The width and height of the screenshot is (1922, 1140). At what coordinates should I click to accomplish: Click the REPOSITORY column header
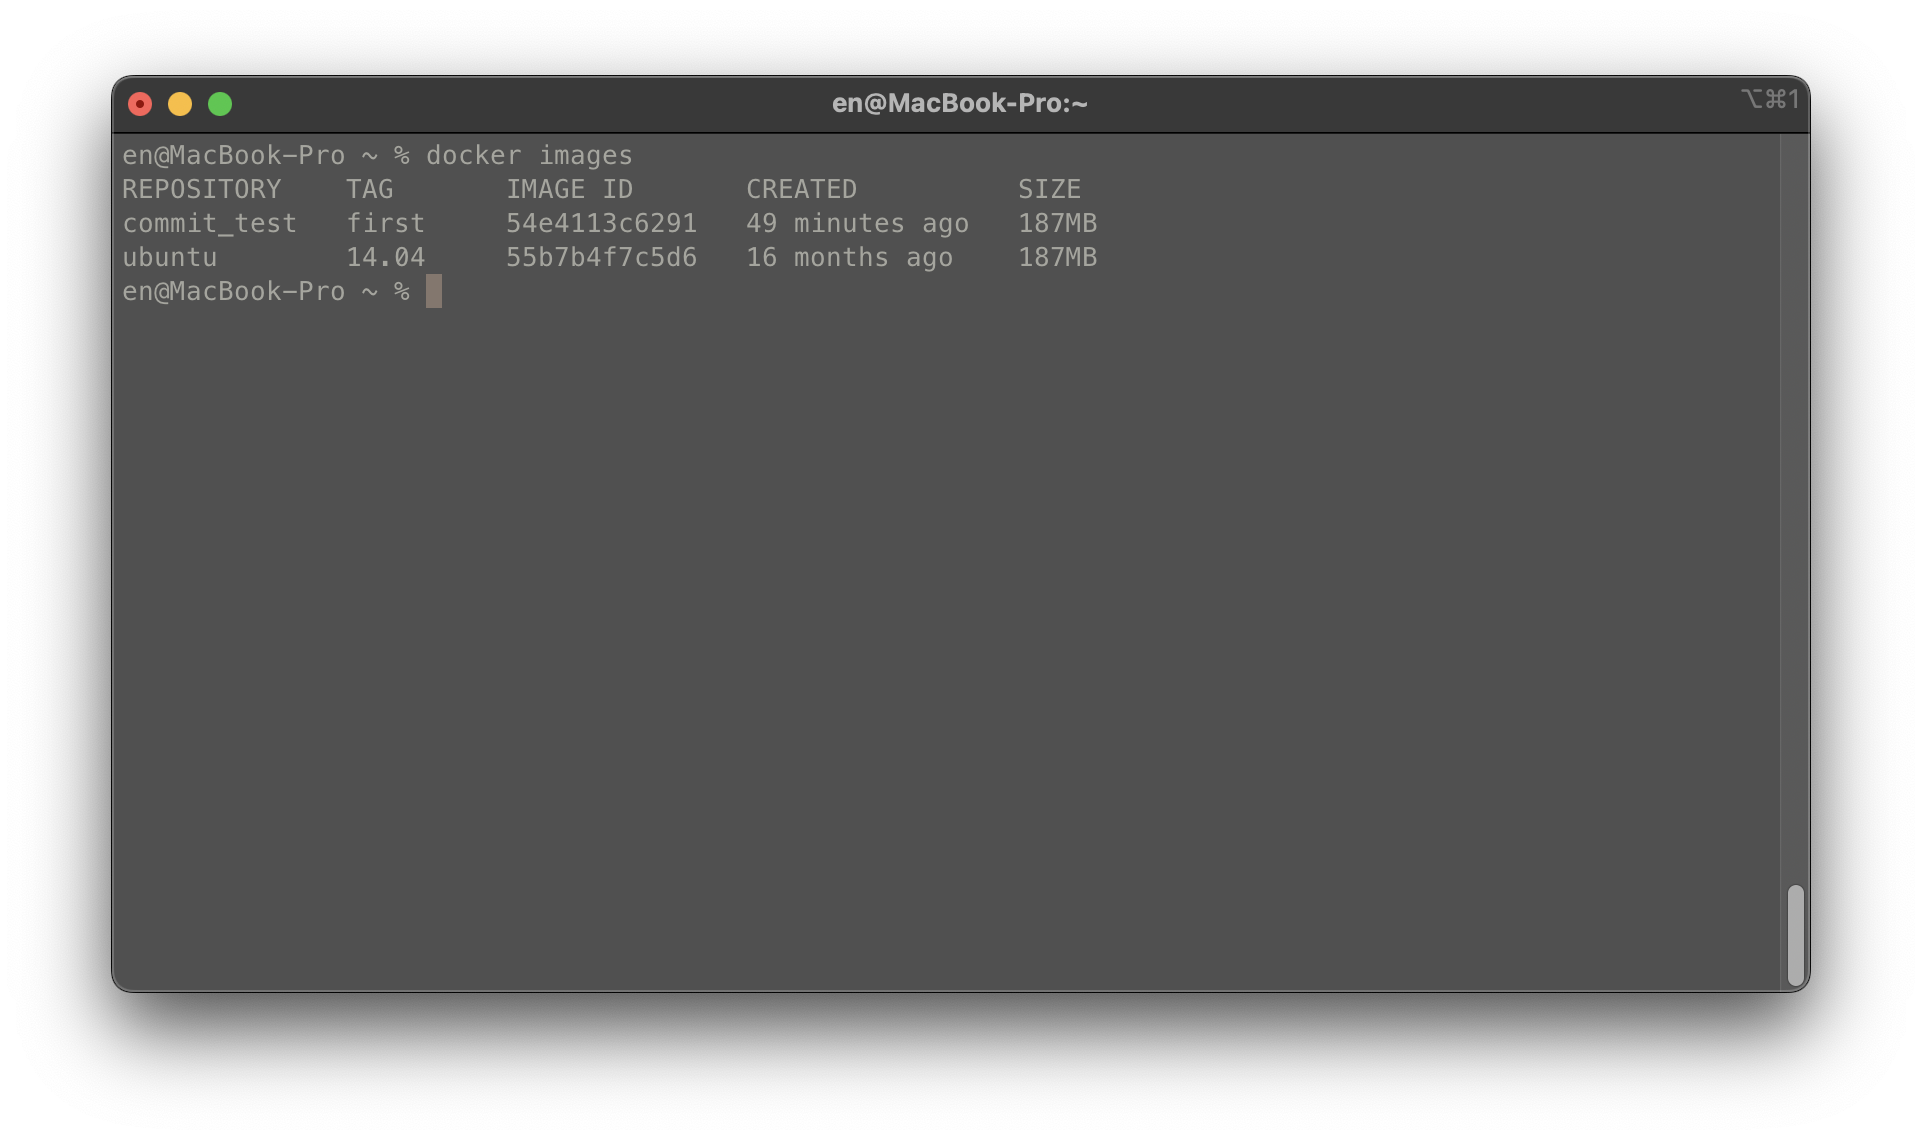tap(202, 190)
